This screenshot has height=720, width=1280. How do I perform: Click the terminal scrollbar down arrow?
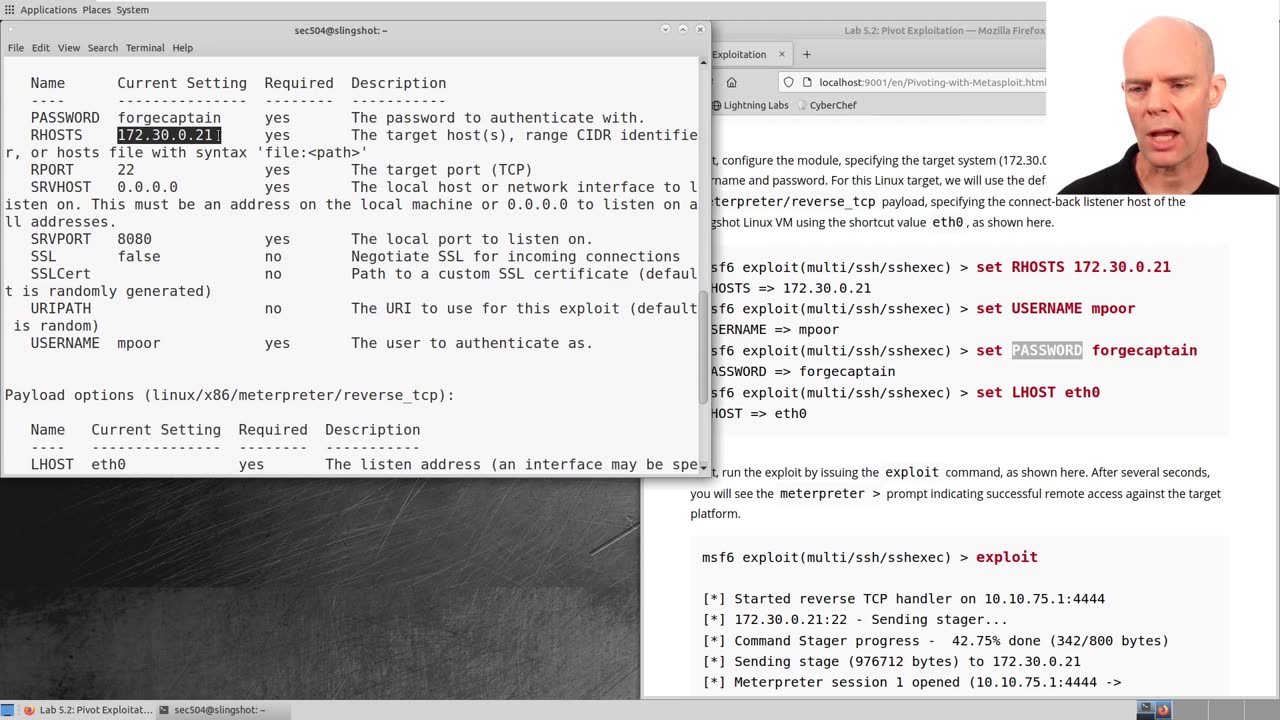(x=704, y=467)
